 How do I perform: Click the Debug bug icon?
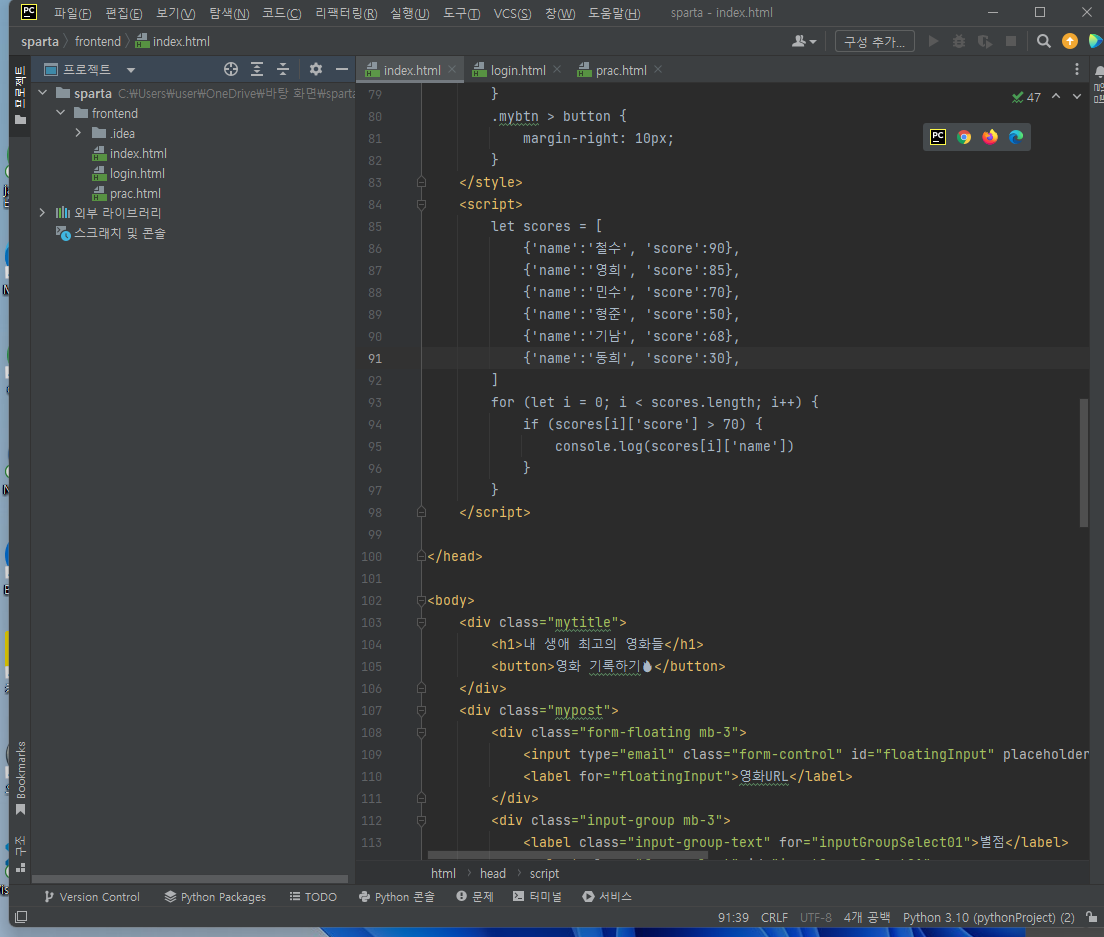959,42
